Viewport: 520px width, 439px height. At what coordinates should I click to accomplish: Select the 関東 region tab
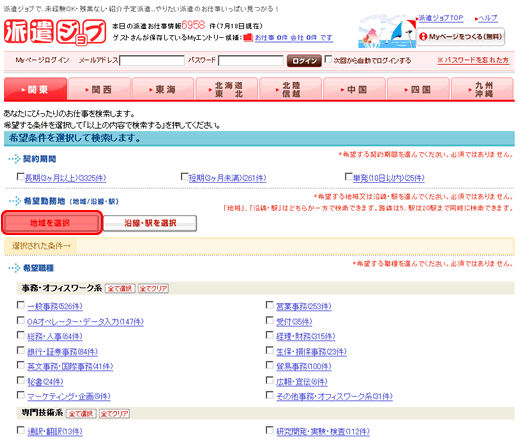35,89
